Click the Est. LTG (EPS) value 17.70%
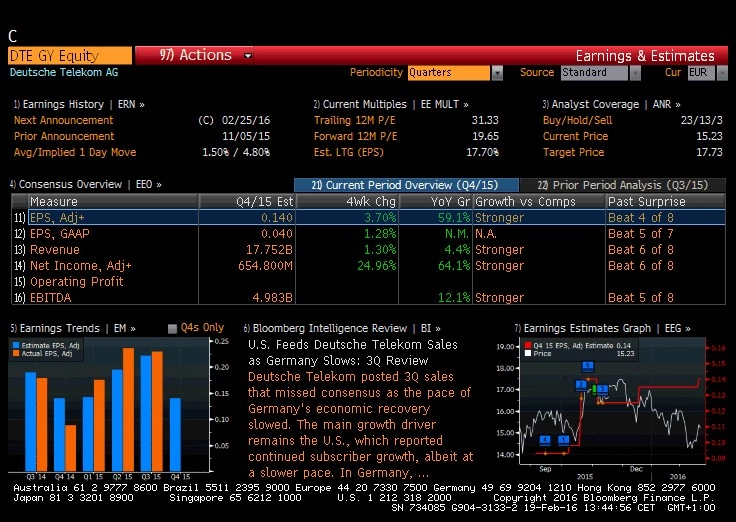This screenshot has width=736, height=522. [482, 152]
